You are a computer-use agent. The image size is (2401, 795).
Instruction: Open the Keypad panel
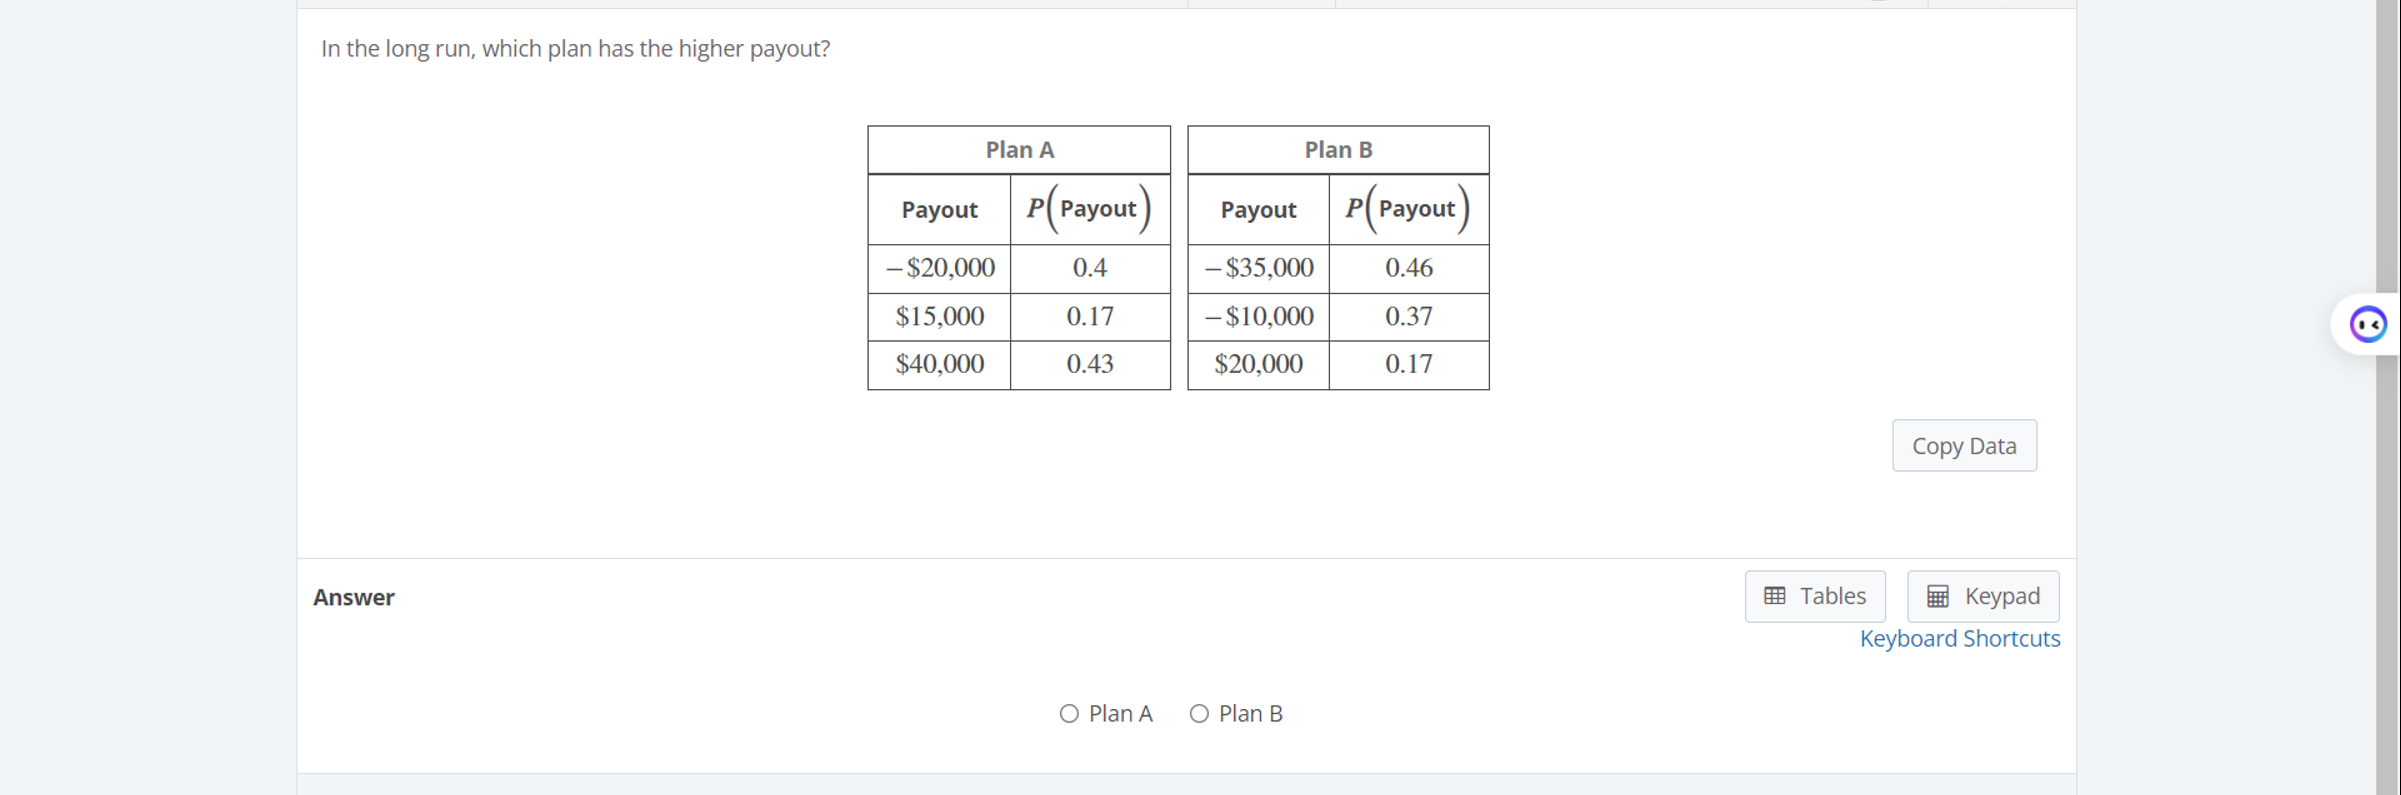[1981, 595]
